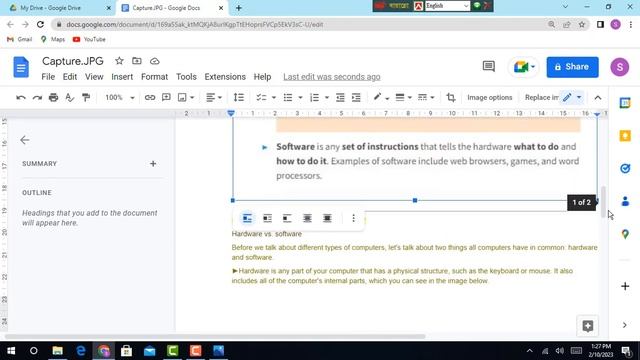
Task: Click the Explore button at bottom right
Action: coord(588,326)
